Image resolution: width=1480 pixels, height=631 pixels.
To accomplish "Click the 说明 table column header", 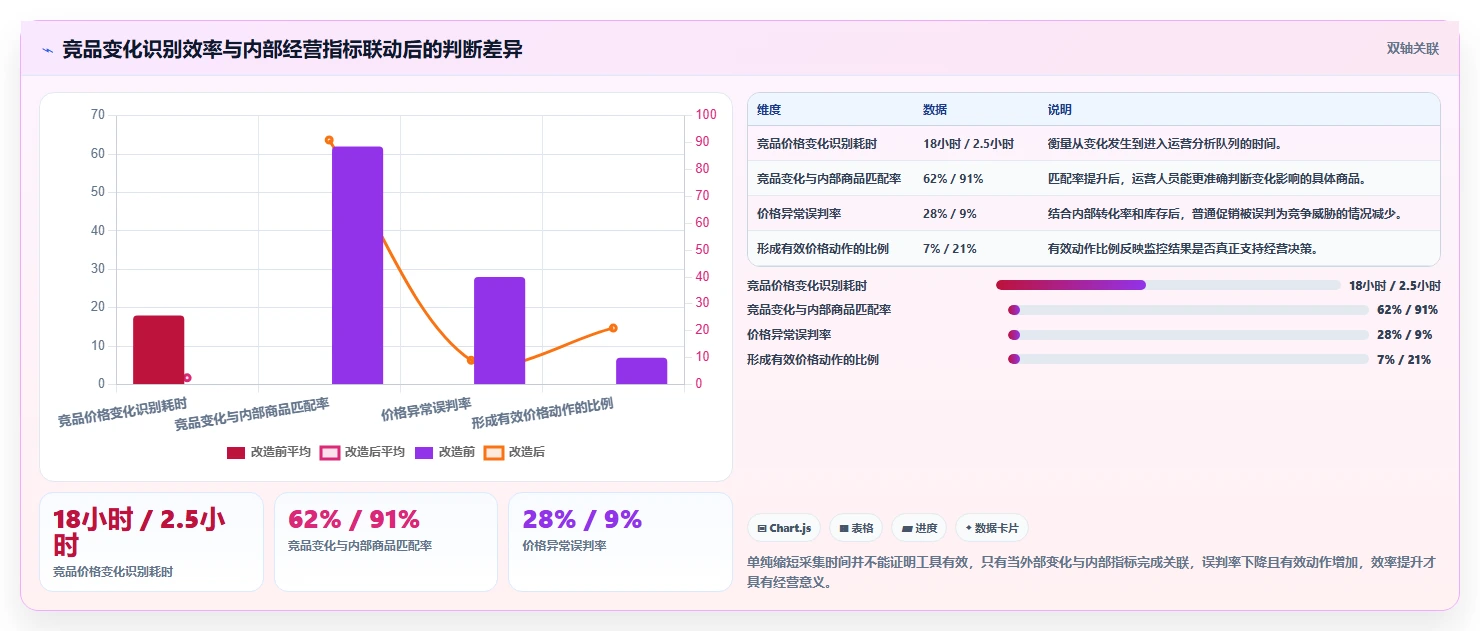I will tap(1060, 109).
